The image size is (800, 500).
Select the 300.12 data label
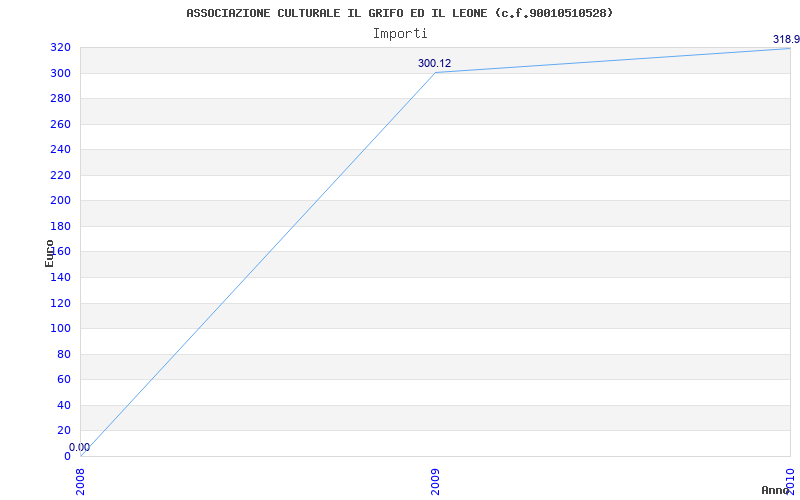tap(435, 64)
